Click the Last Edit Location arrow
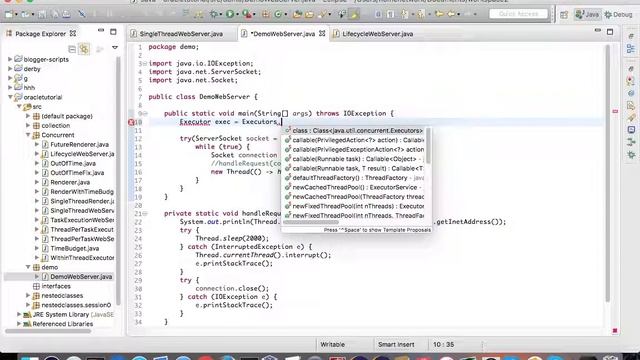The image size is (640, 360). coord(439,14)
